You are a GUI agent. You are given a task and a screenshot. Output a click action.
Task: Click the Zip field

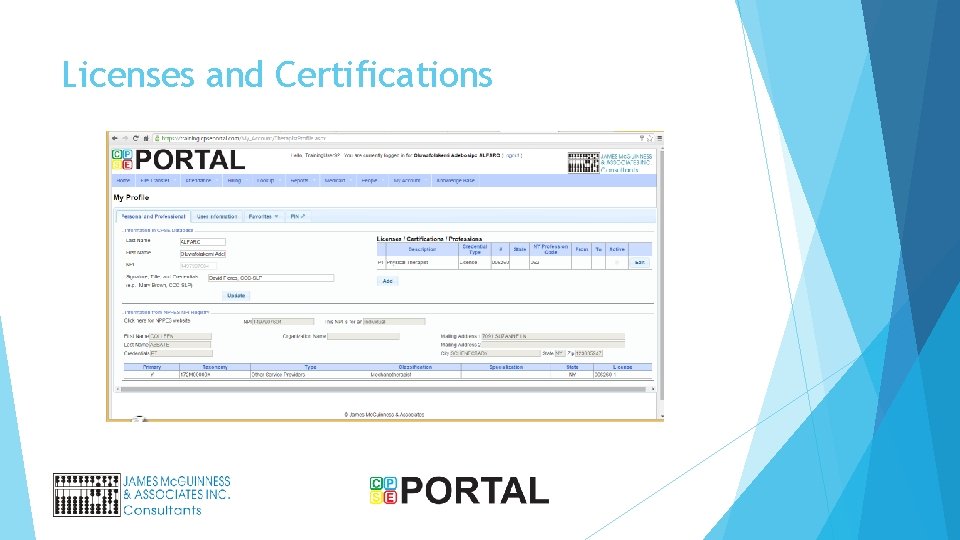point(589,353)
